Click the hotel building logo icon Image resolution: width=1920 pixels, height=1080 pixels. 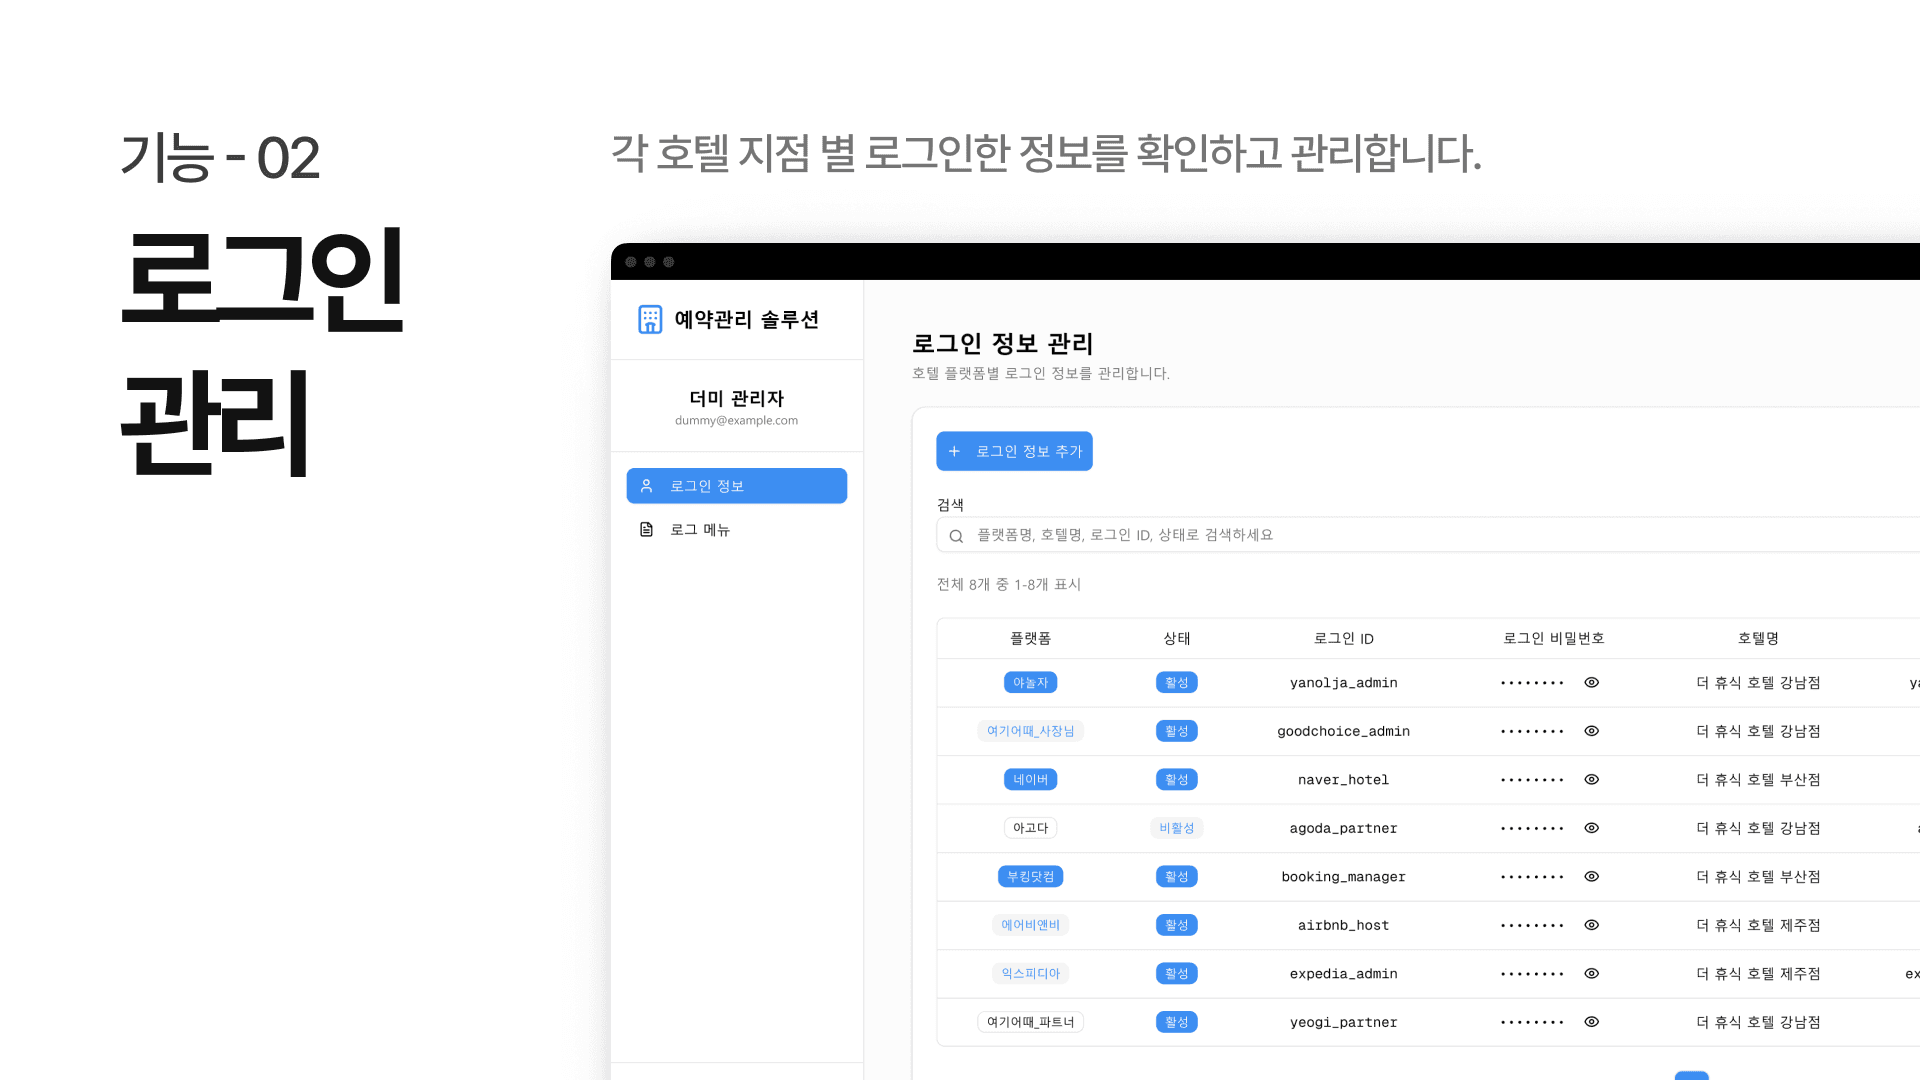click(650, 319)
